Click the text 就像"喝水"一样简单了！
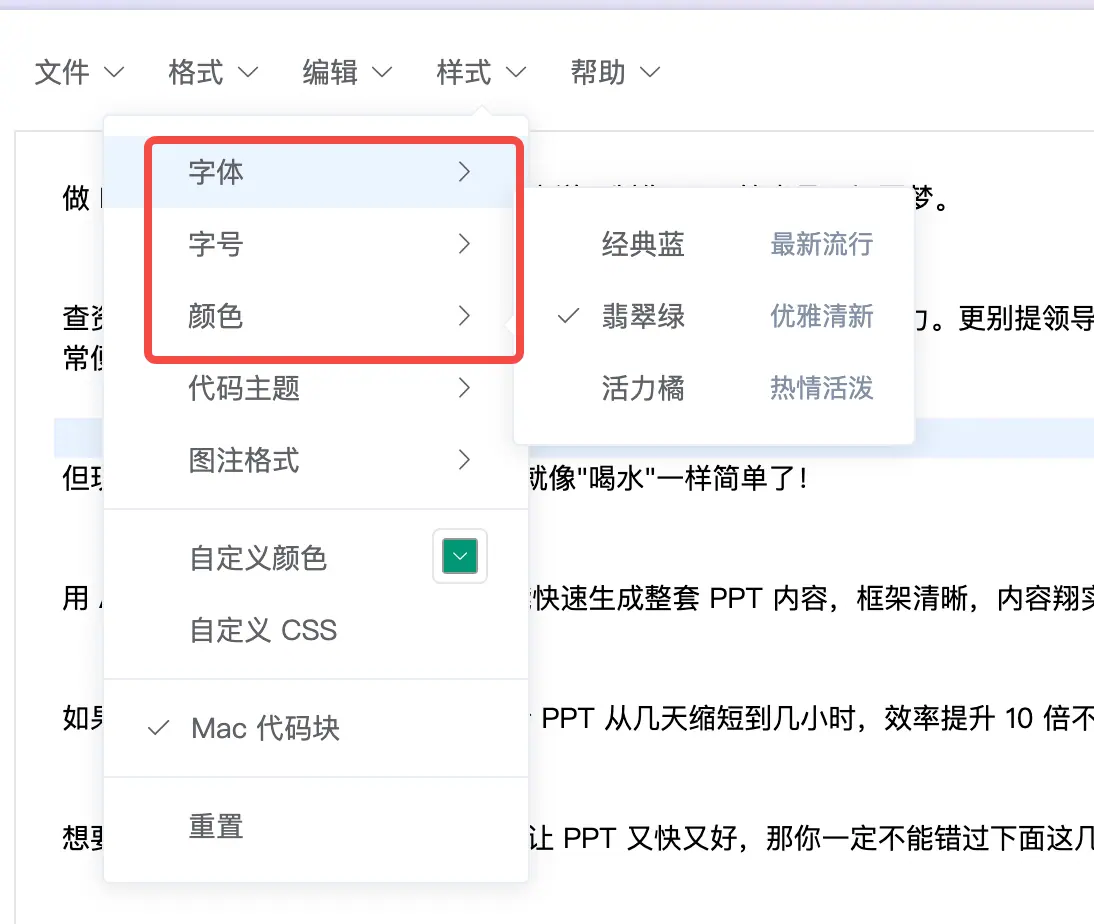Viewport: 1094px width, 924px height. 668,479
